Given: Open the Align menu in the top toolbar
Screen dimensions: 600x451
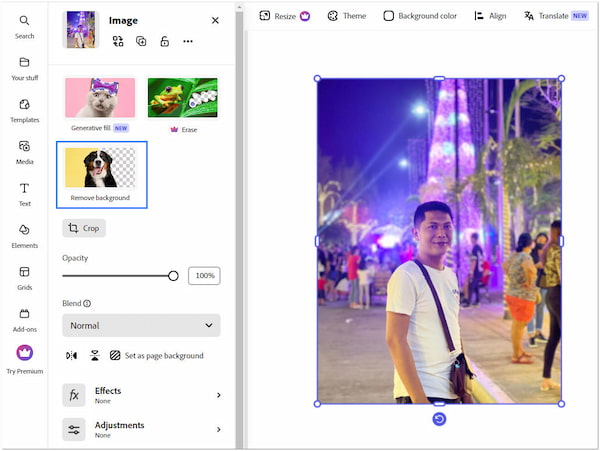Looking at the screenshot, I should (x=490, y=16).
